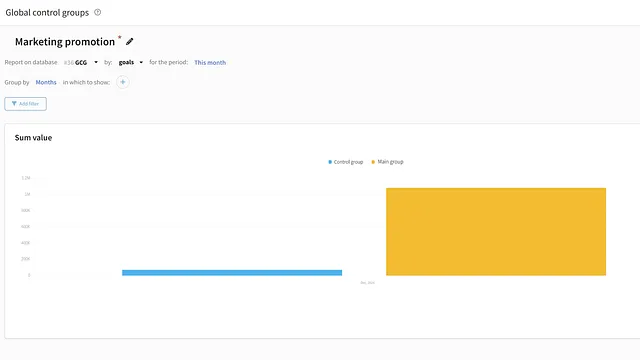Open the help icon beside Global control groups
Screen dimensions: 640x360
point(98,12)
